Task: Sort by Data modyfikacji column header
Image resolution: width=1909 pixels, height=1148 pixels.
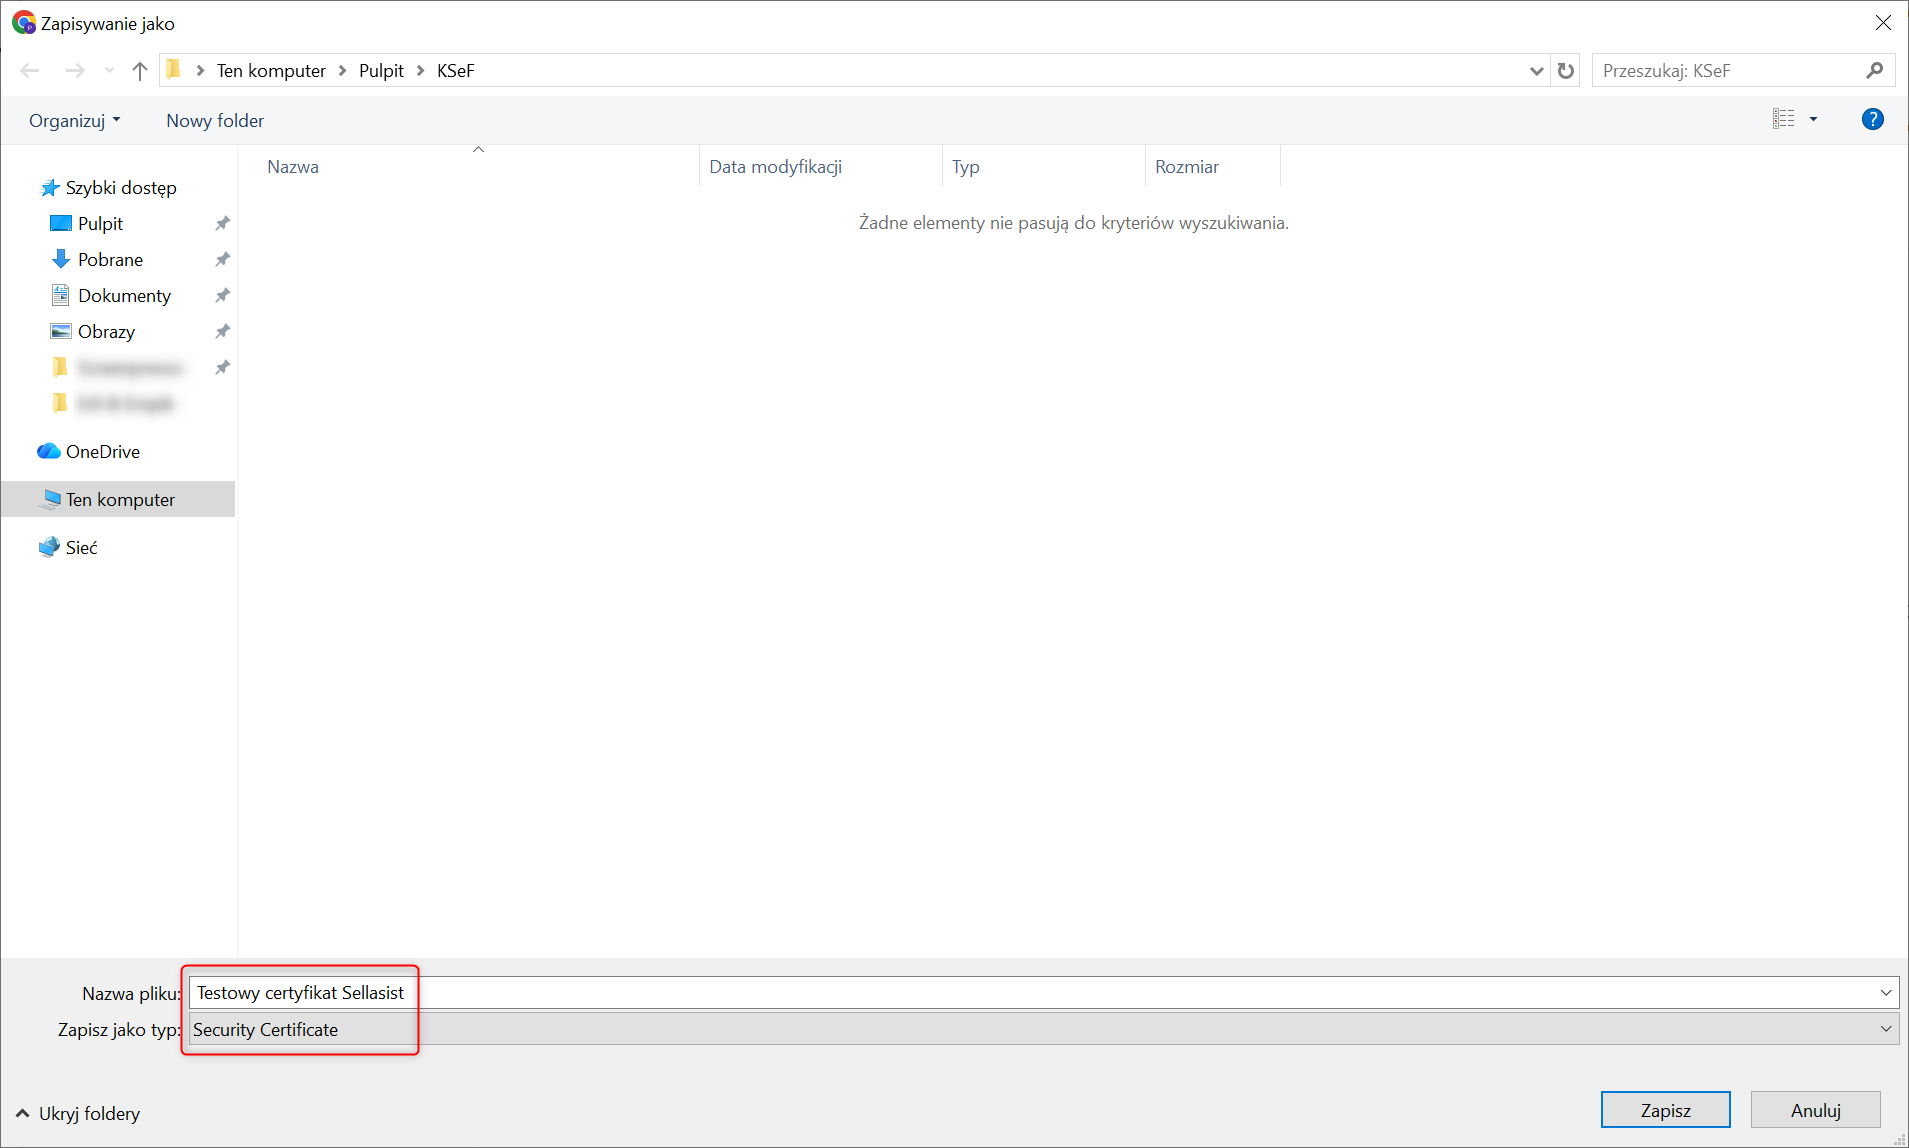Action: (776, 167)
